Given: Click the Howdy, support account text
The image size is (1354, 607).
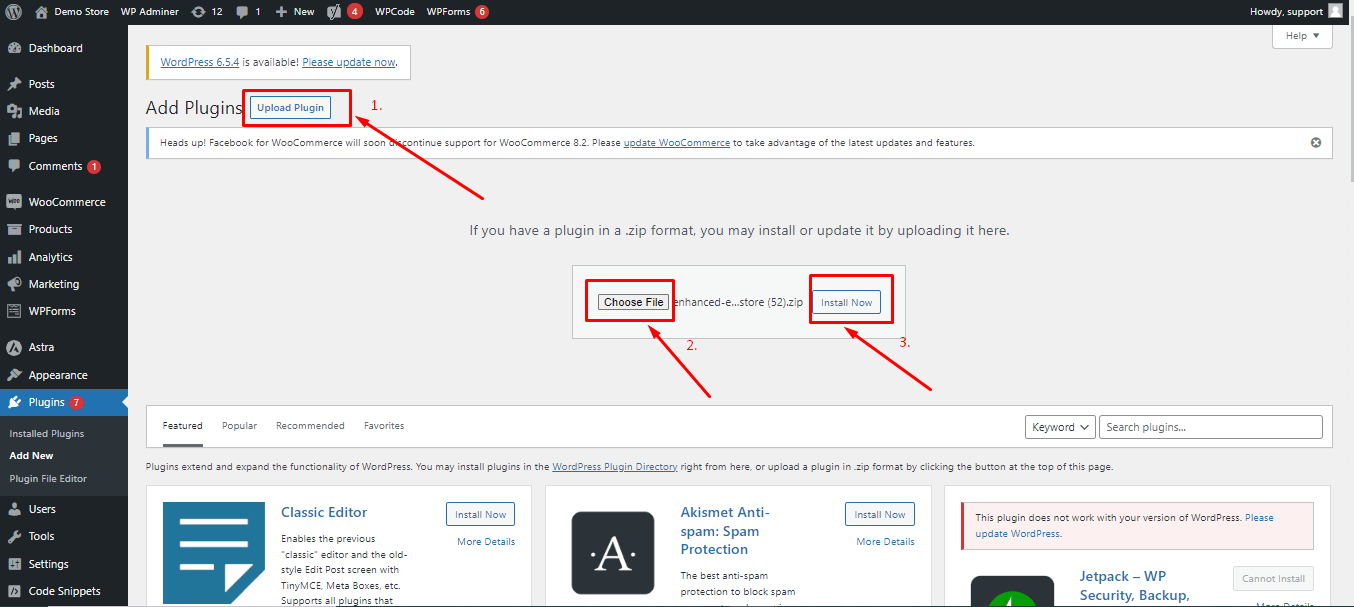Looking at the screenshot, I should (1285, 12).
